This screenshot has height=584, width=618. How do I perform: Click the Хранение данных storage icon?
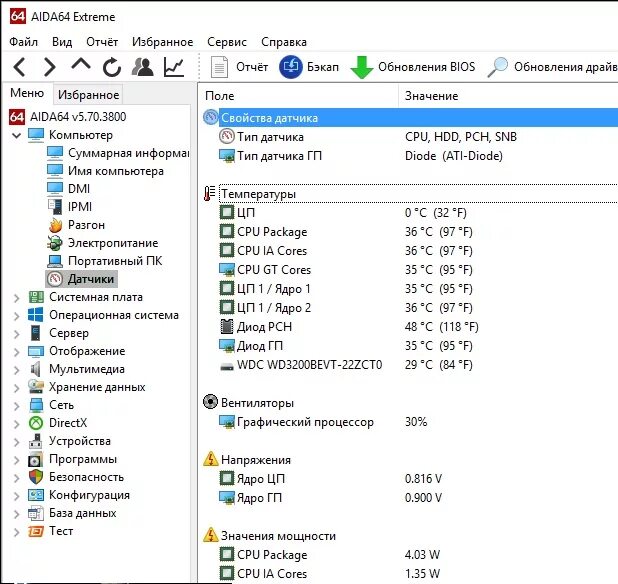[36, 387]
